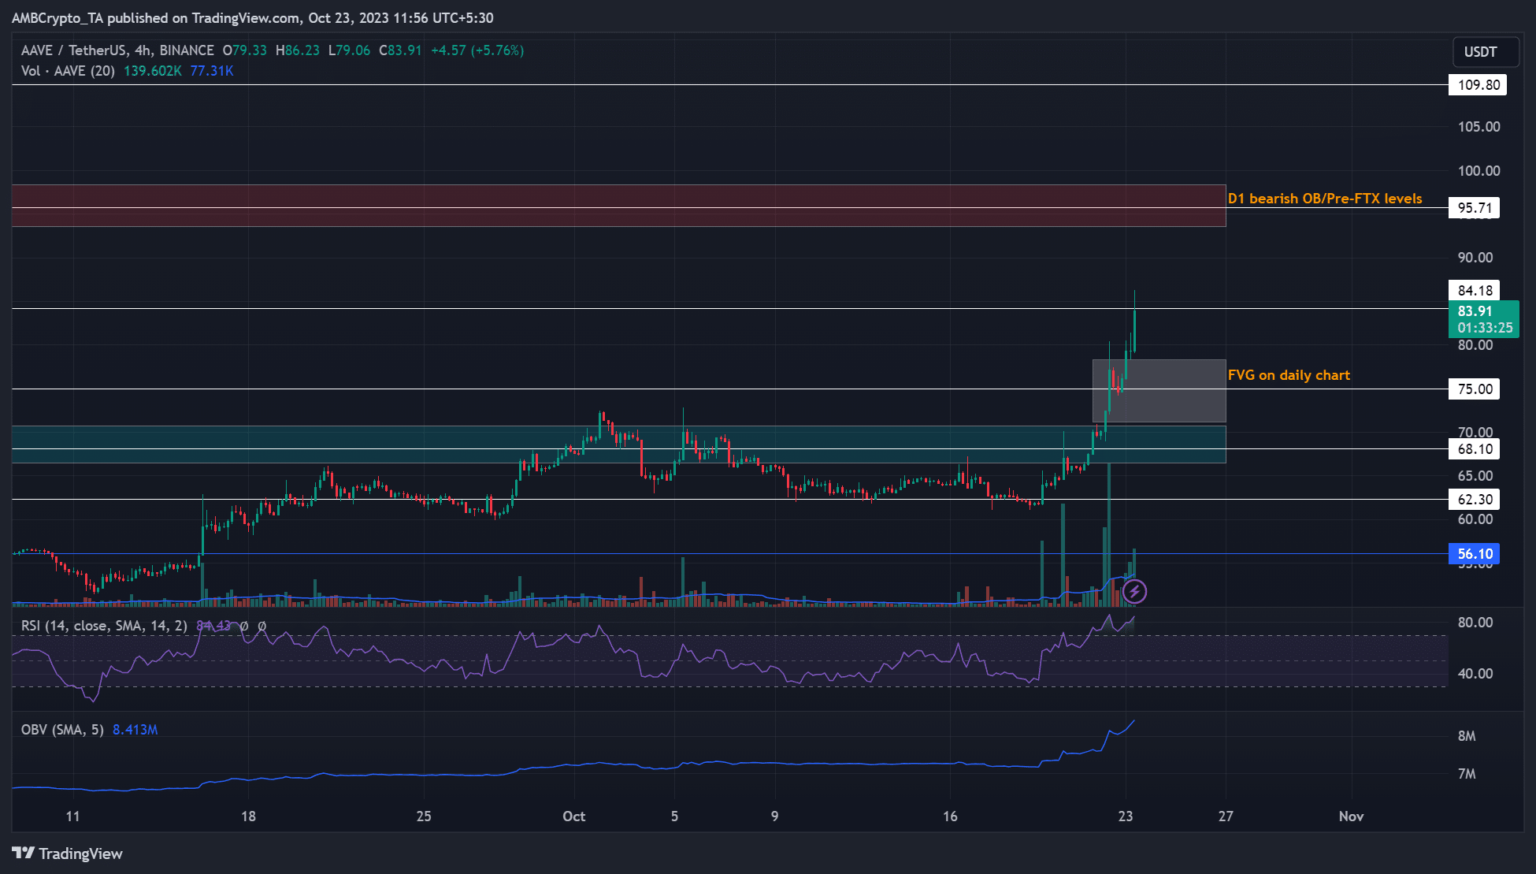The height and width of the screenshot is (874, 1536).
Task: Toggle the USDT currency display
Action: [x=1484, y=51]
